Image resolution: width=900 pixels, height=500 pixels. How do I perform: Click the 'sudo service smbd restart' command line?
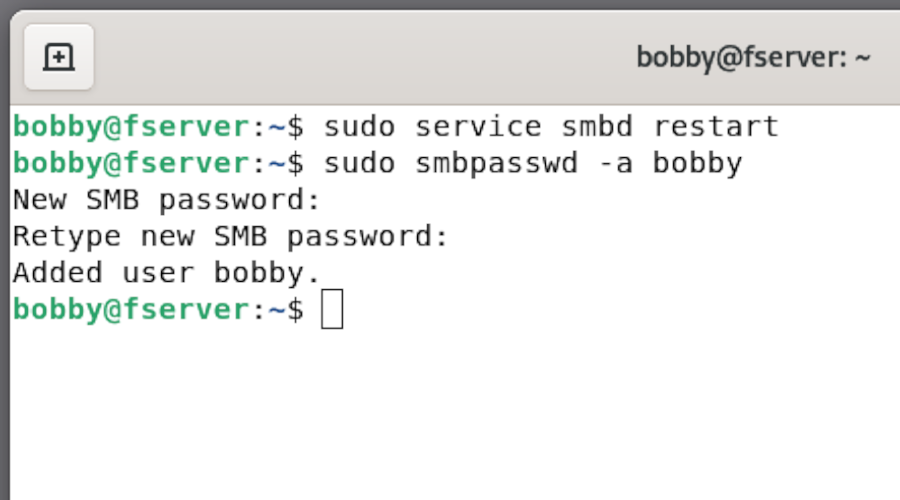point(396,126)
